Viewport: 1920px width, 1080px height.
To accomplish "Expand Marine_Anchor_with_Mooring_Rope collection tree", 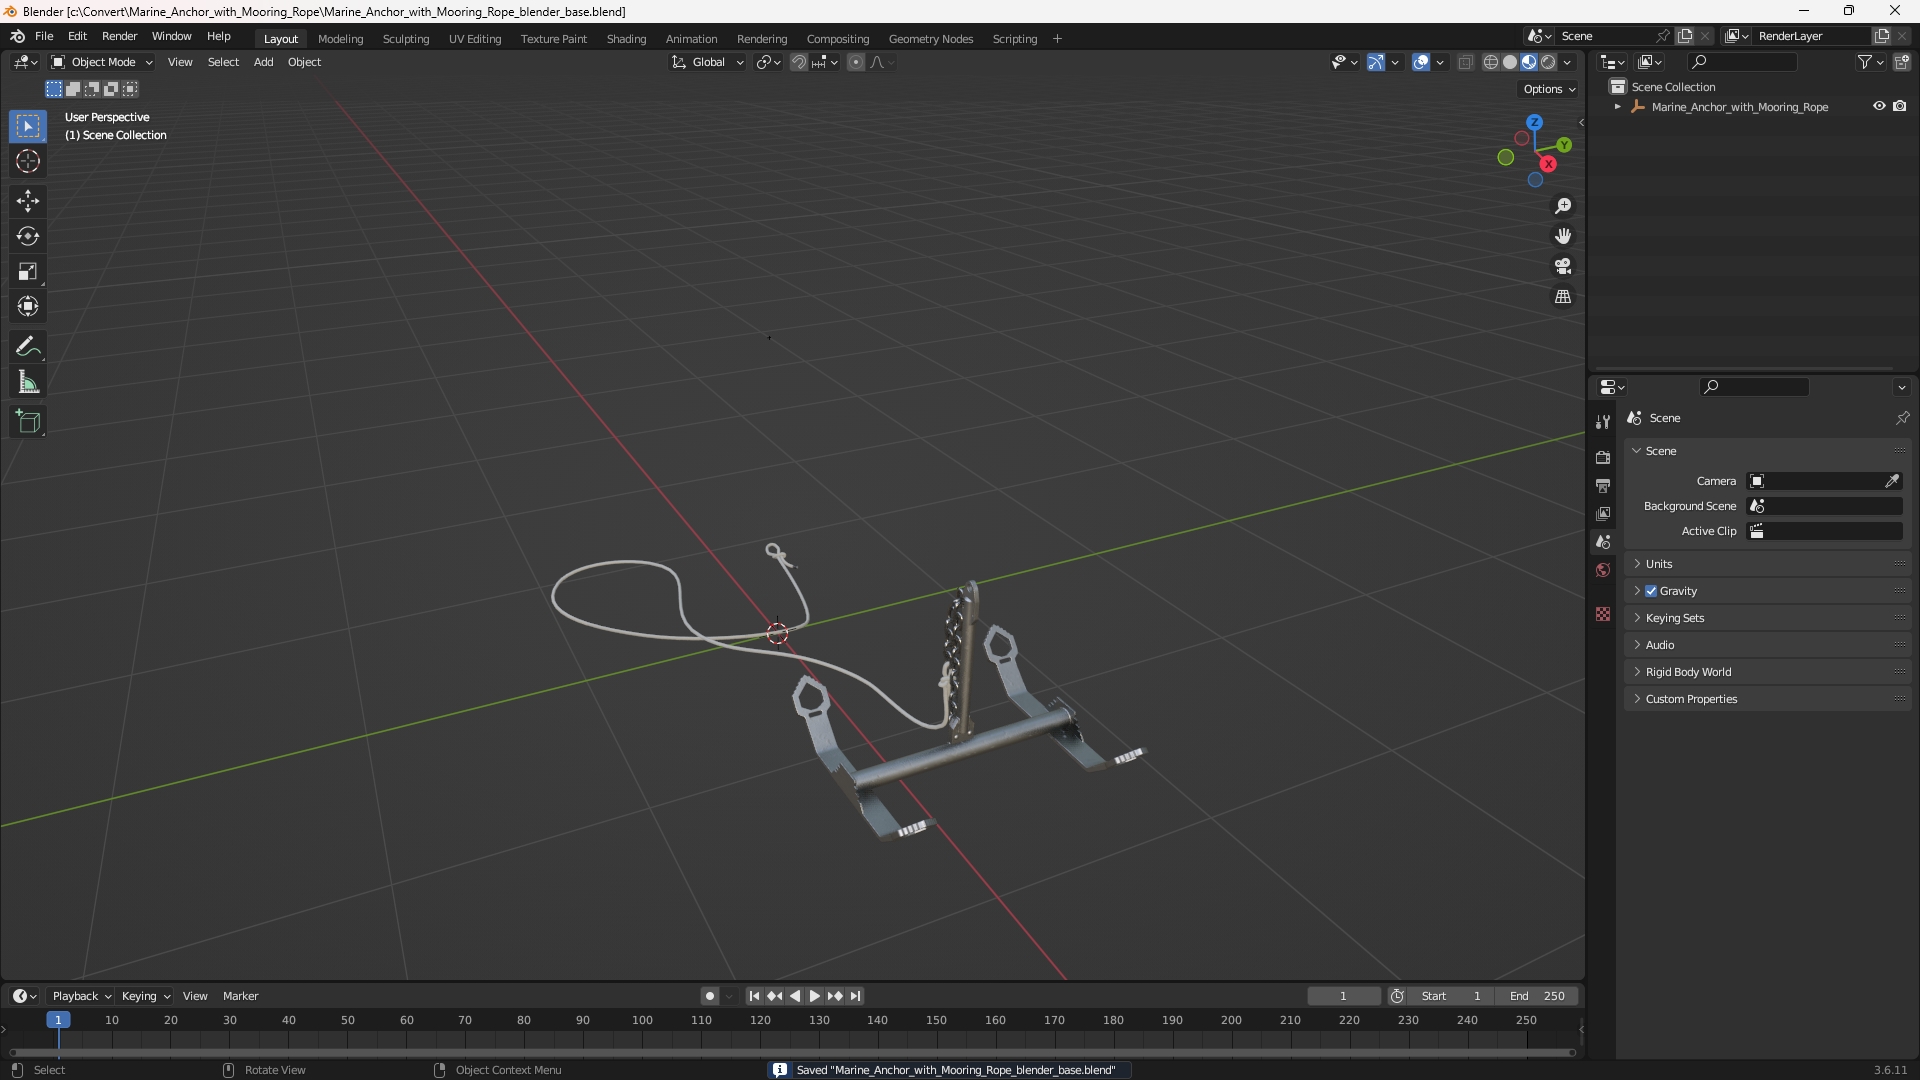I will click(x=1617, y=107).
